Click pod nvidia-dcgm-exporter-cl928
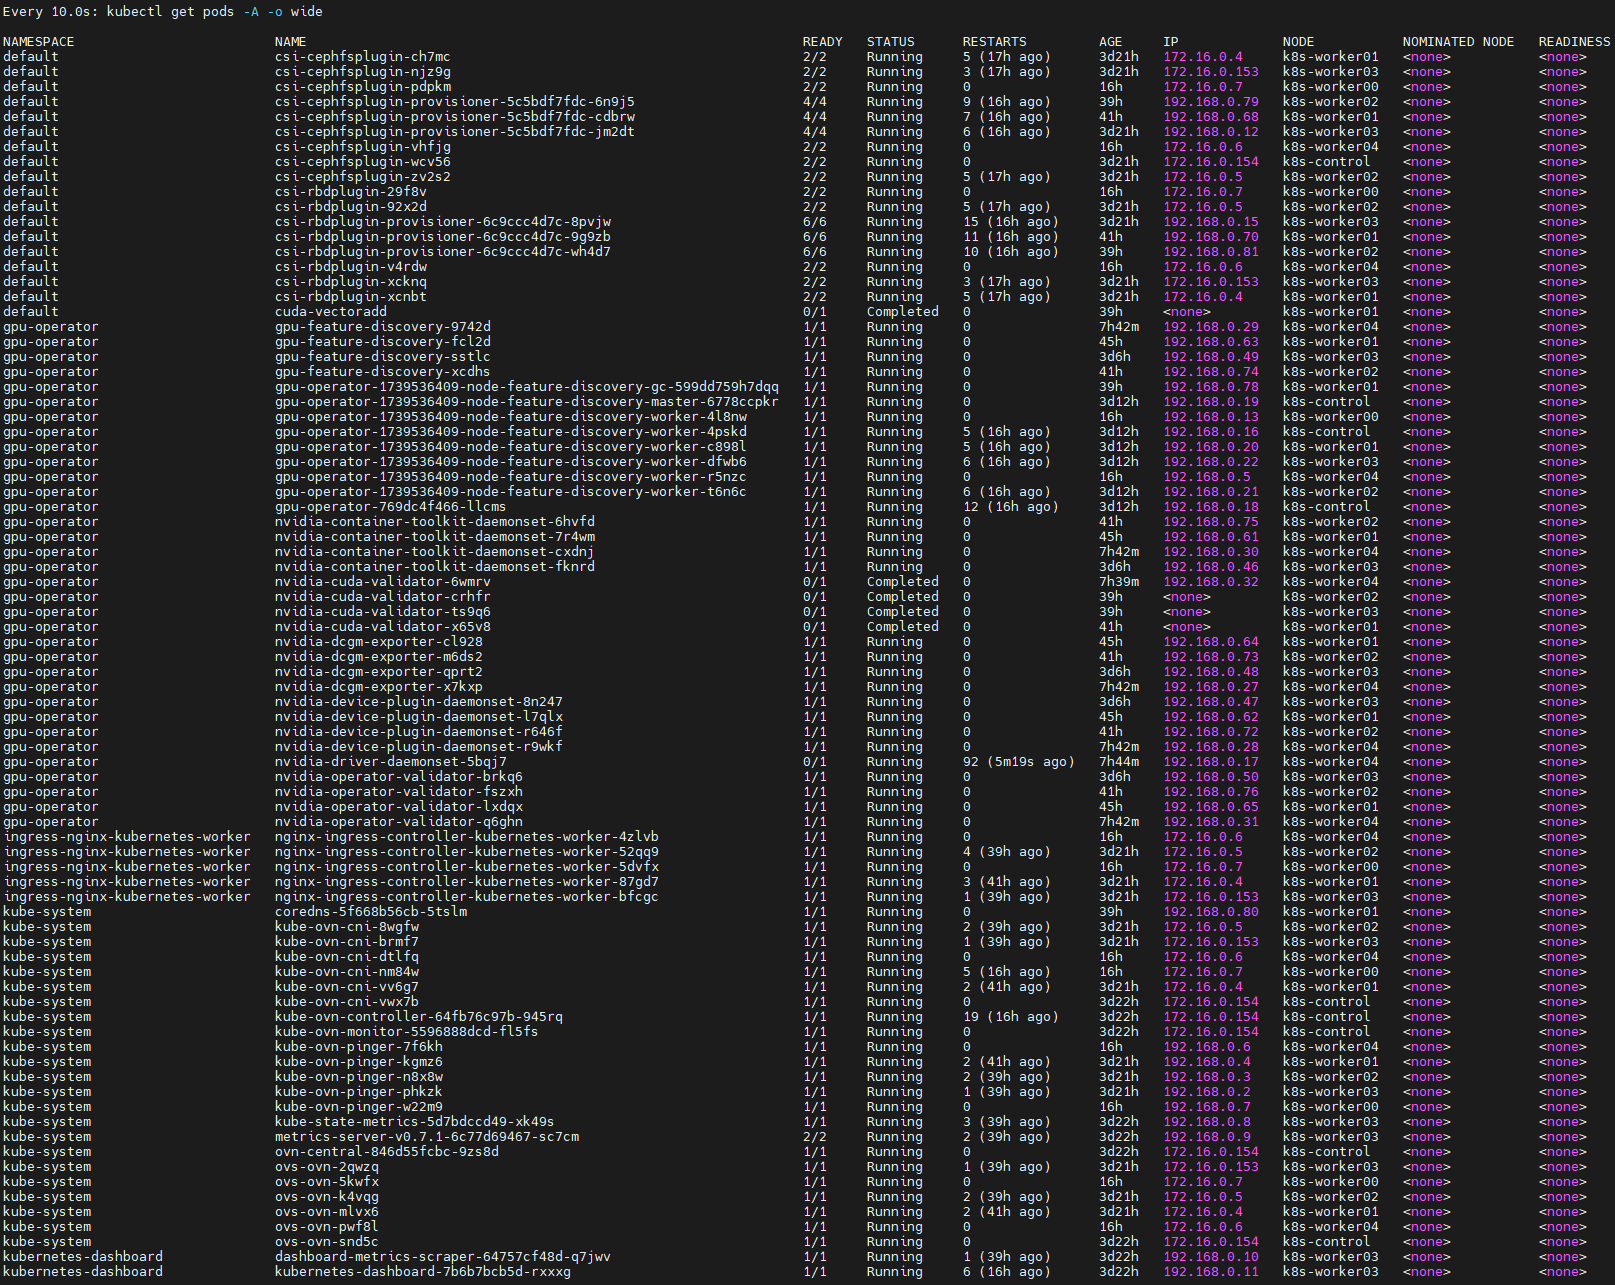 pyautogui.click(x=378, y=642)
